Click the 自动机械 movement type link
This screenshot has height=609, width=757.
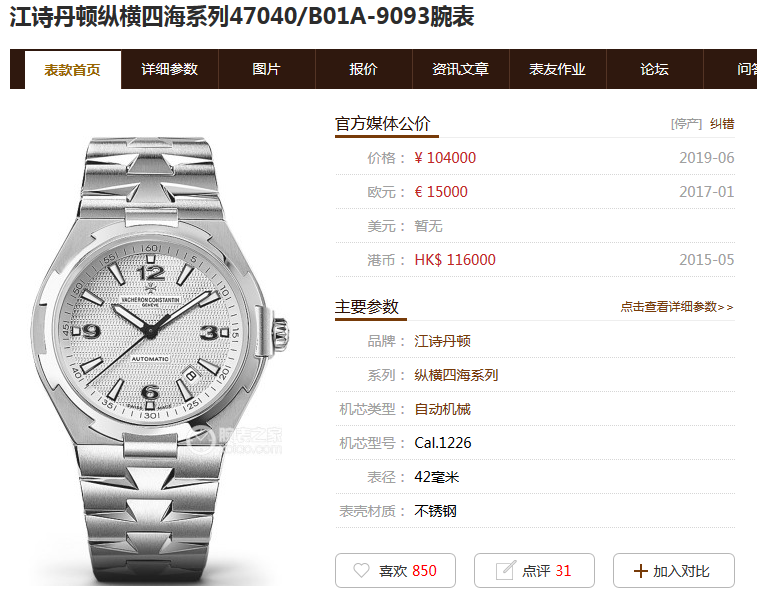(442, 409)
